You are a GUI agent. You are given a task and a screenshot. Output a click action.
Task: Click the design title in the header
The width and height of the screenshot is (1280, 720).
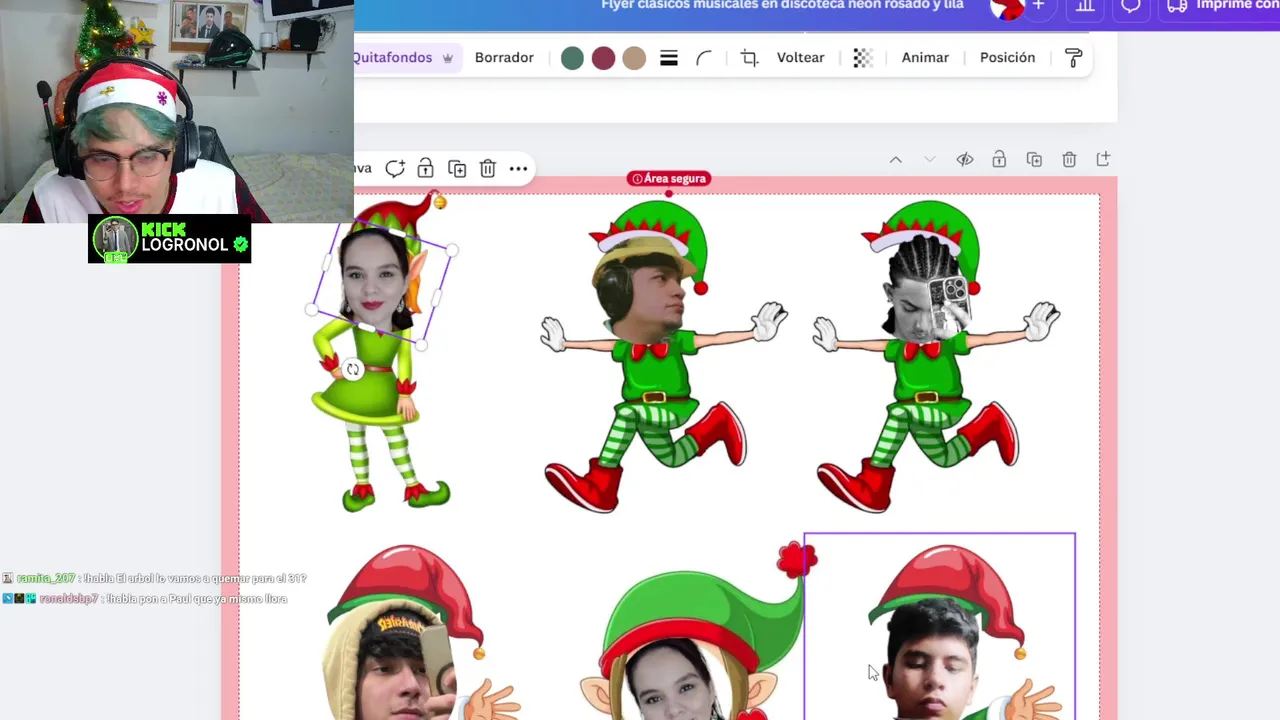pyautogui.click(x=782, y=5)
